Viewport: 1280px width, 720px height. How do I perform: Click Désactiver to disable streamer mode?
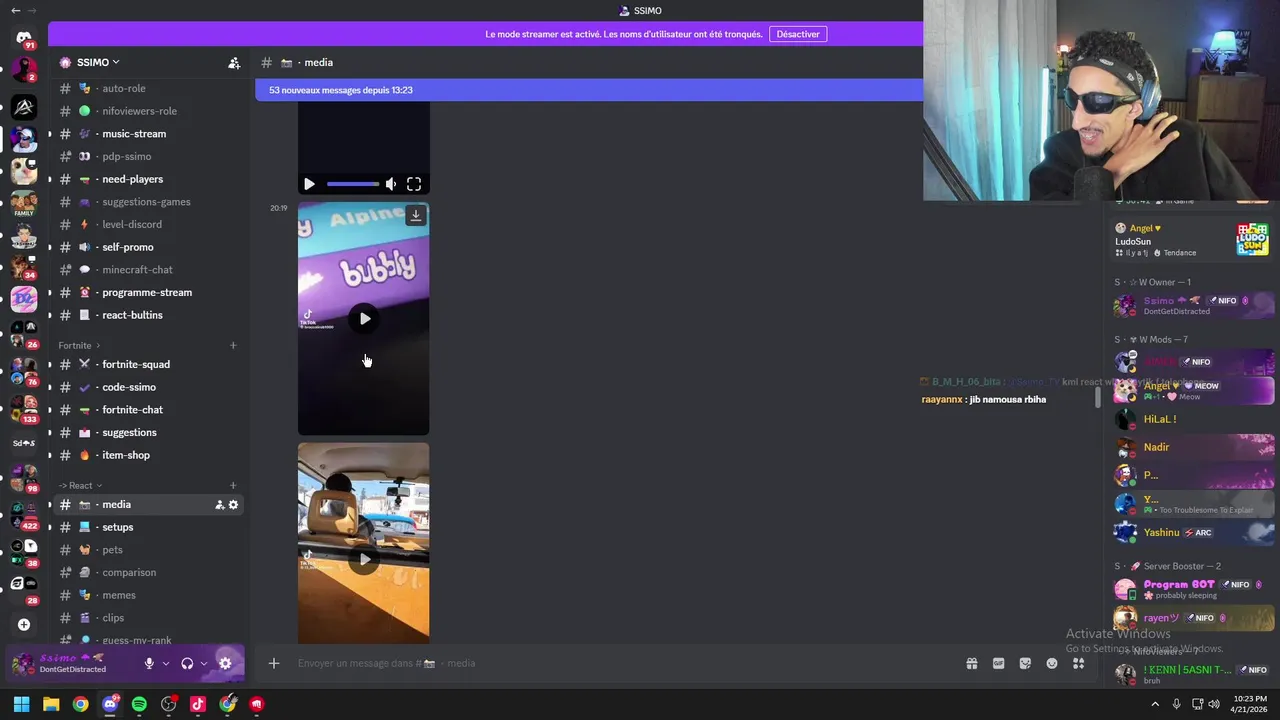[798, 34]
